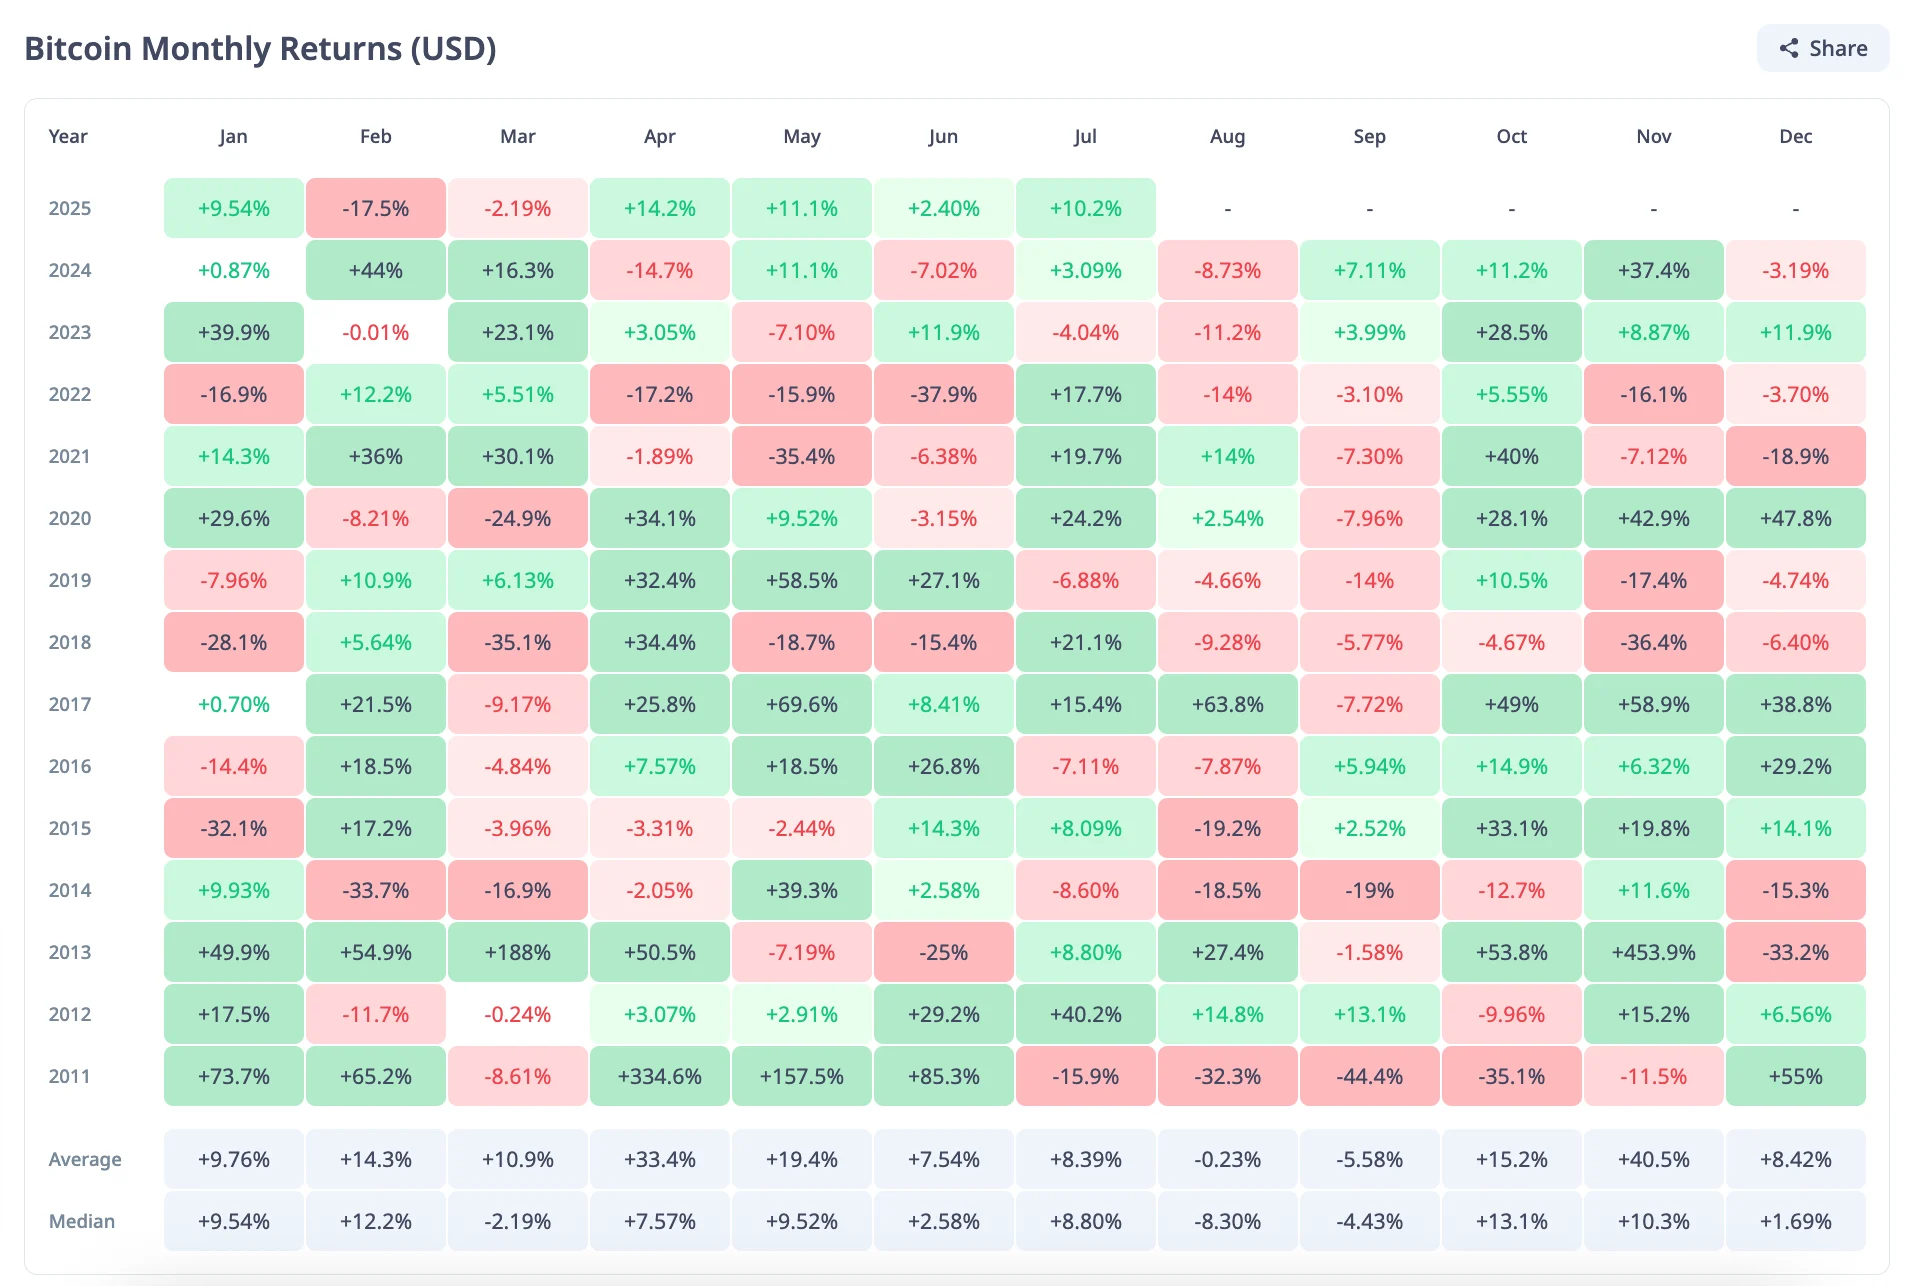Viewport: 1906px width, 1286px height.
Task: Click November 2013 cell showing +453.9%
Action: coord(1653,953)
